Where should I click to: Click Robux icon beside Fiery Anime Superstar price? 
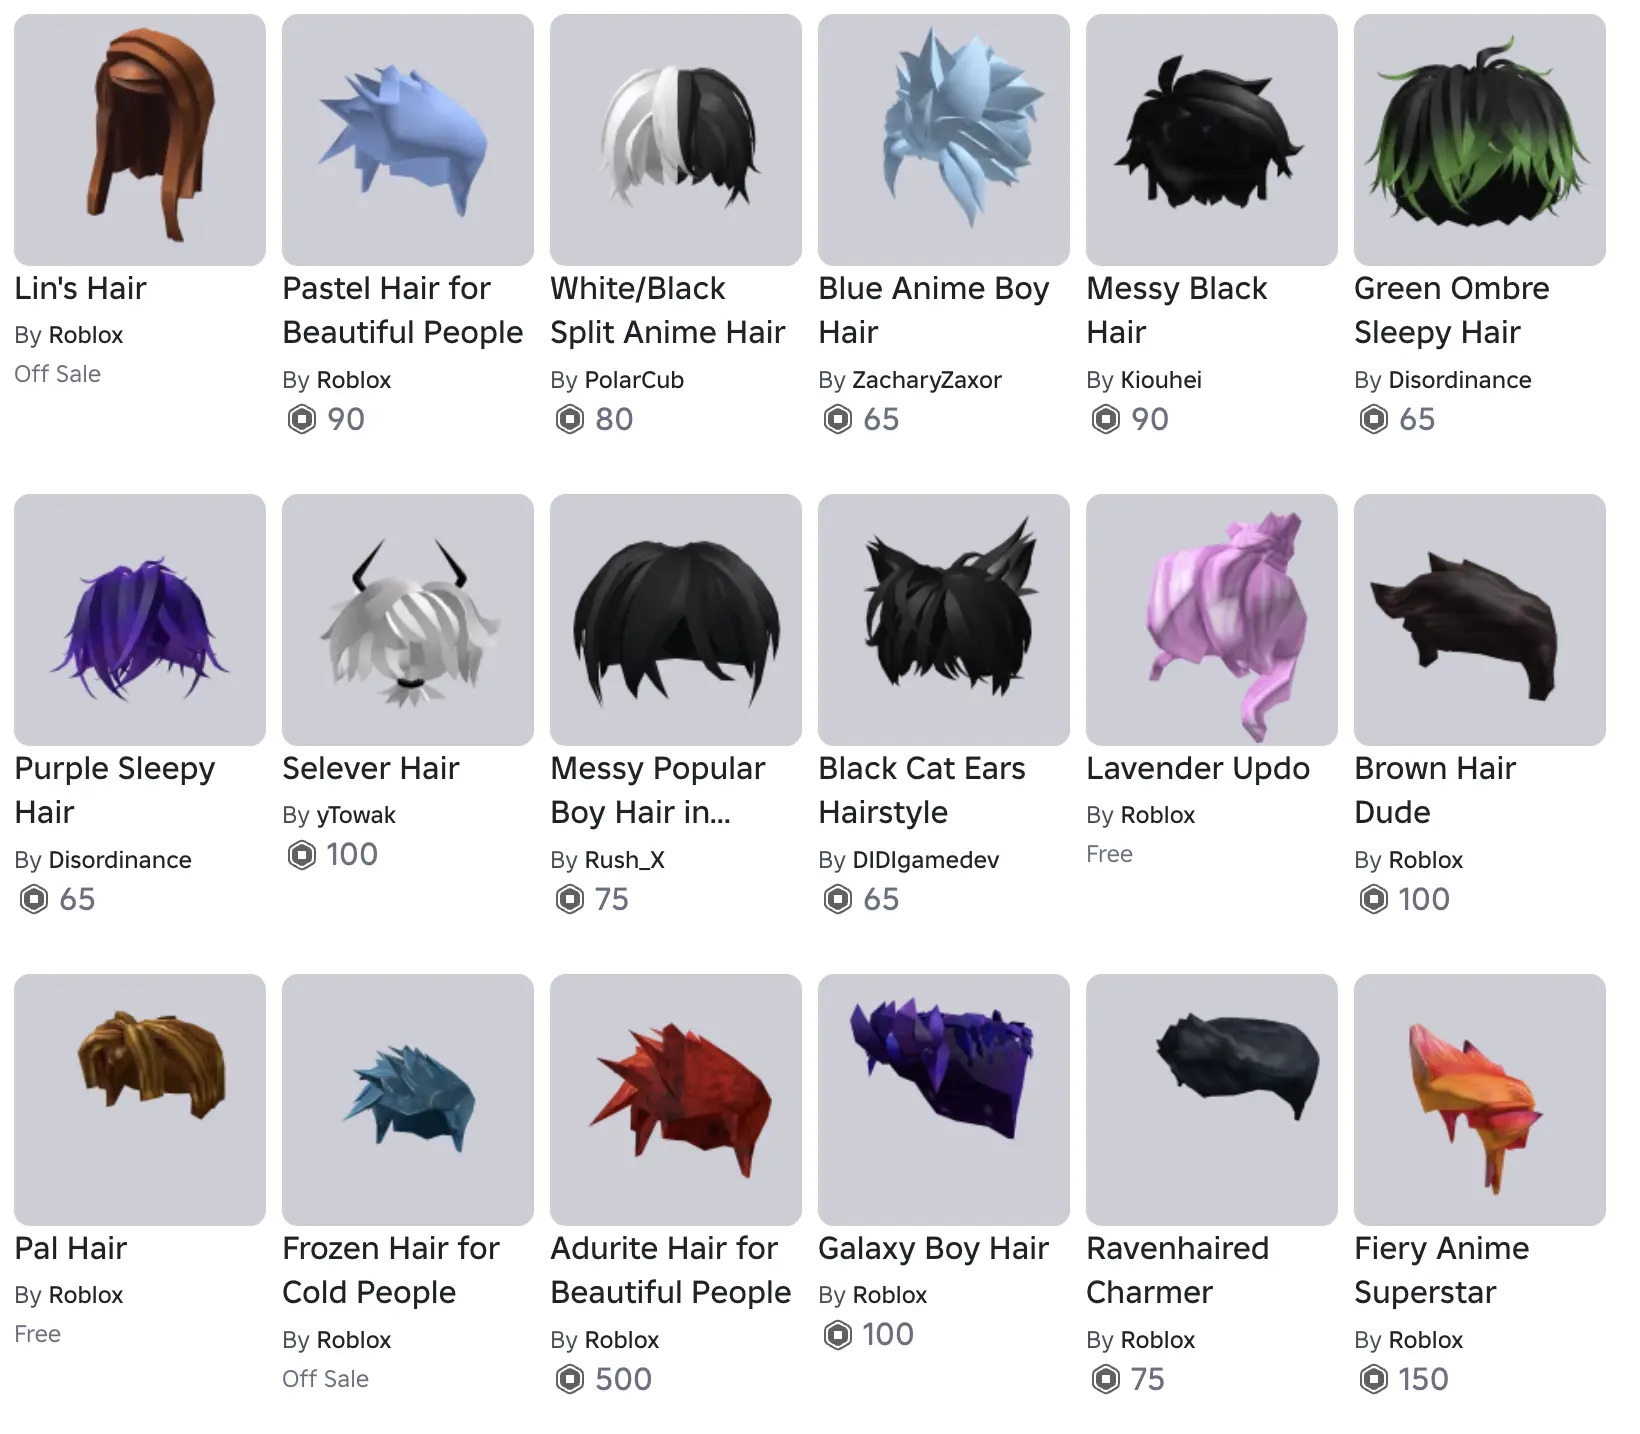click(x=1374, y=1379)
